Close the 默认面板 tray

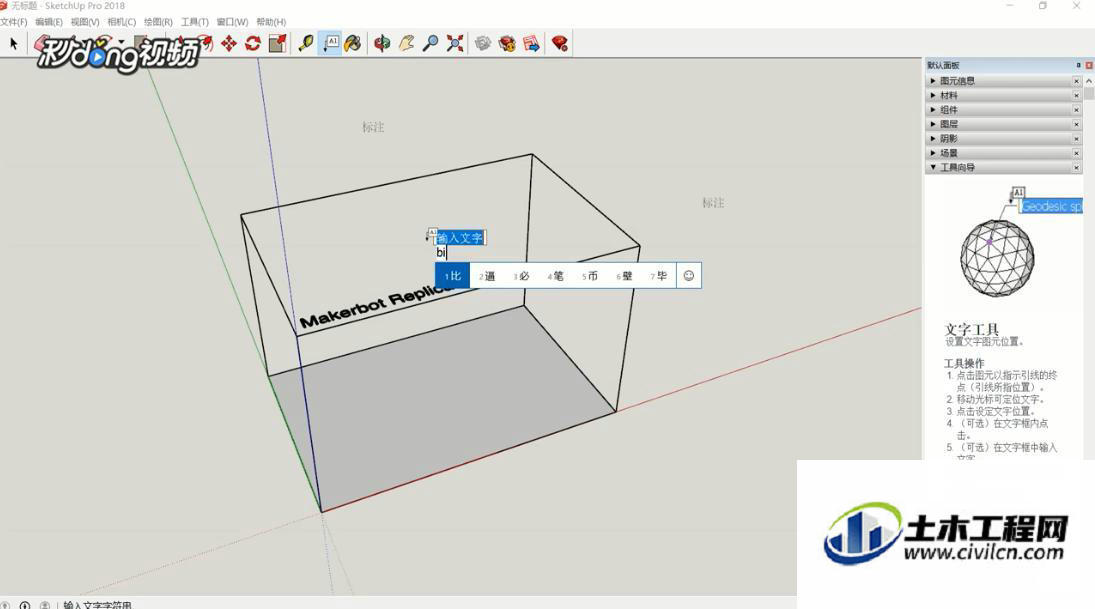tap(1089, 65)
